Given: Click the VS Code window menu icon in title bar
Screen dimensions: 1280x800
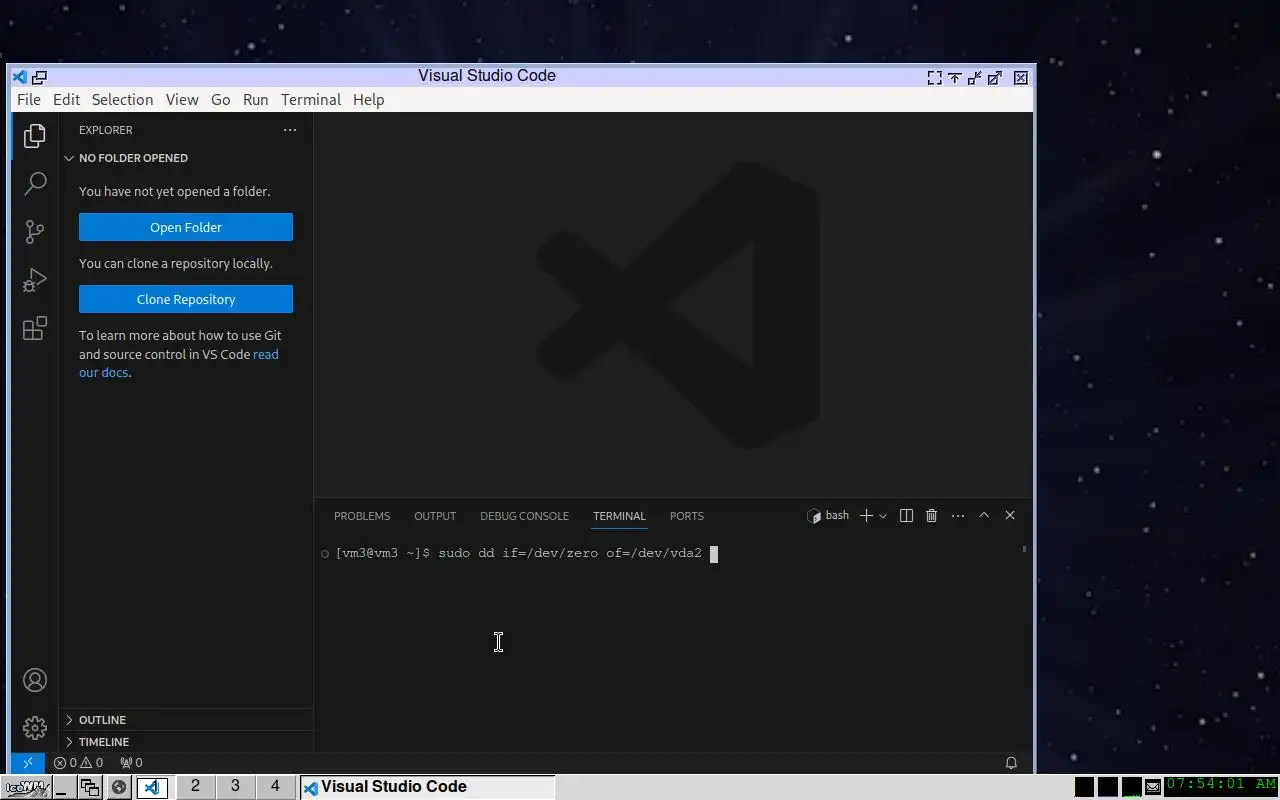Looking at the screenshot, I should pos(19,77).
